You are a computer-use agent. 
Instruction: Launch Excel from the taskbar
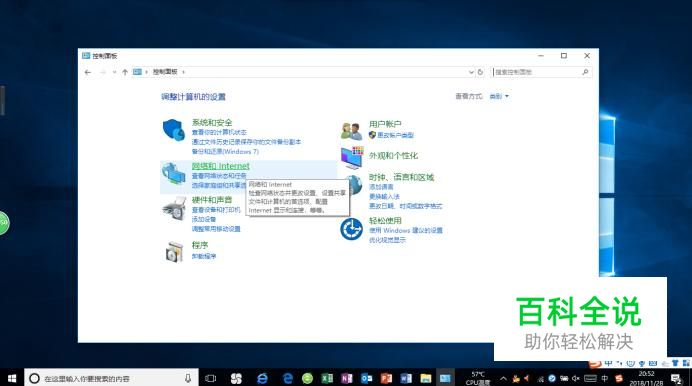coord(327,378)
